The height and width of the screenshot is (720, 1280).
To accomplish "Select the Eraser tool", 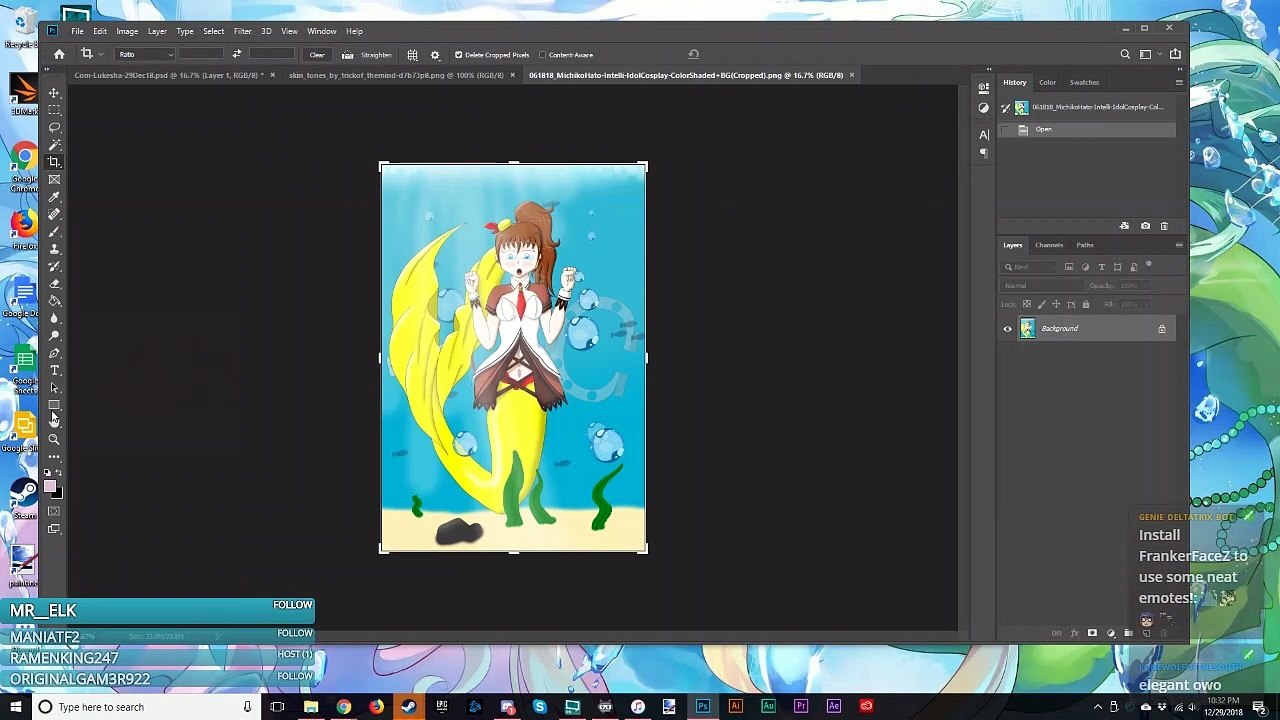I will point(54,283).
